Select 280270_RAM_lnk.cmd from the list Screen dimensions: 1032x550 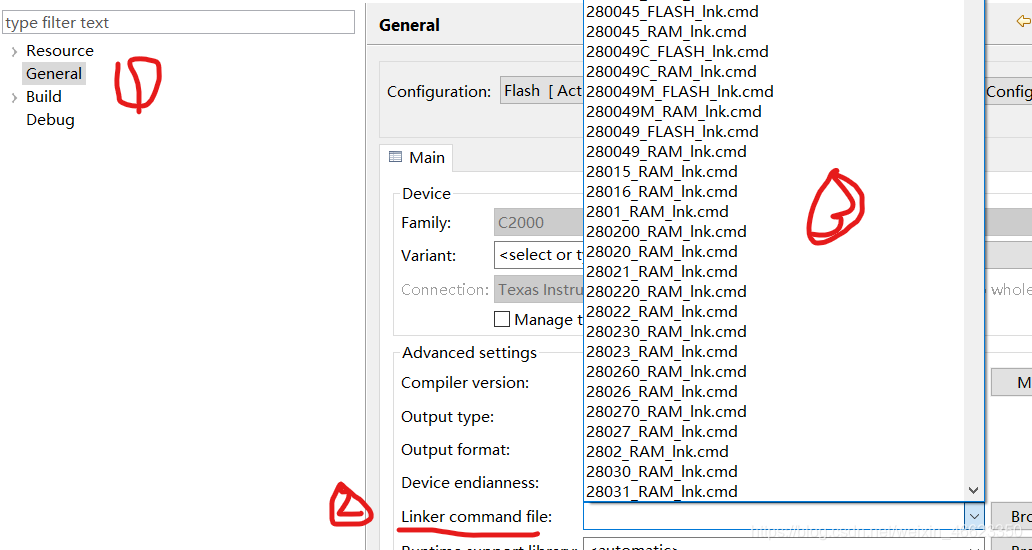click(666, 412)
